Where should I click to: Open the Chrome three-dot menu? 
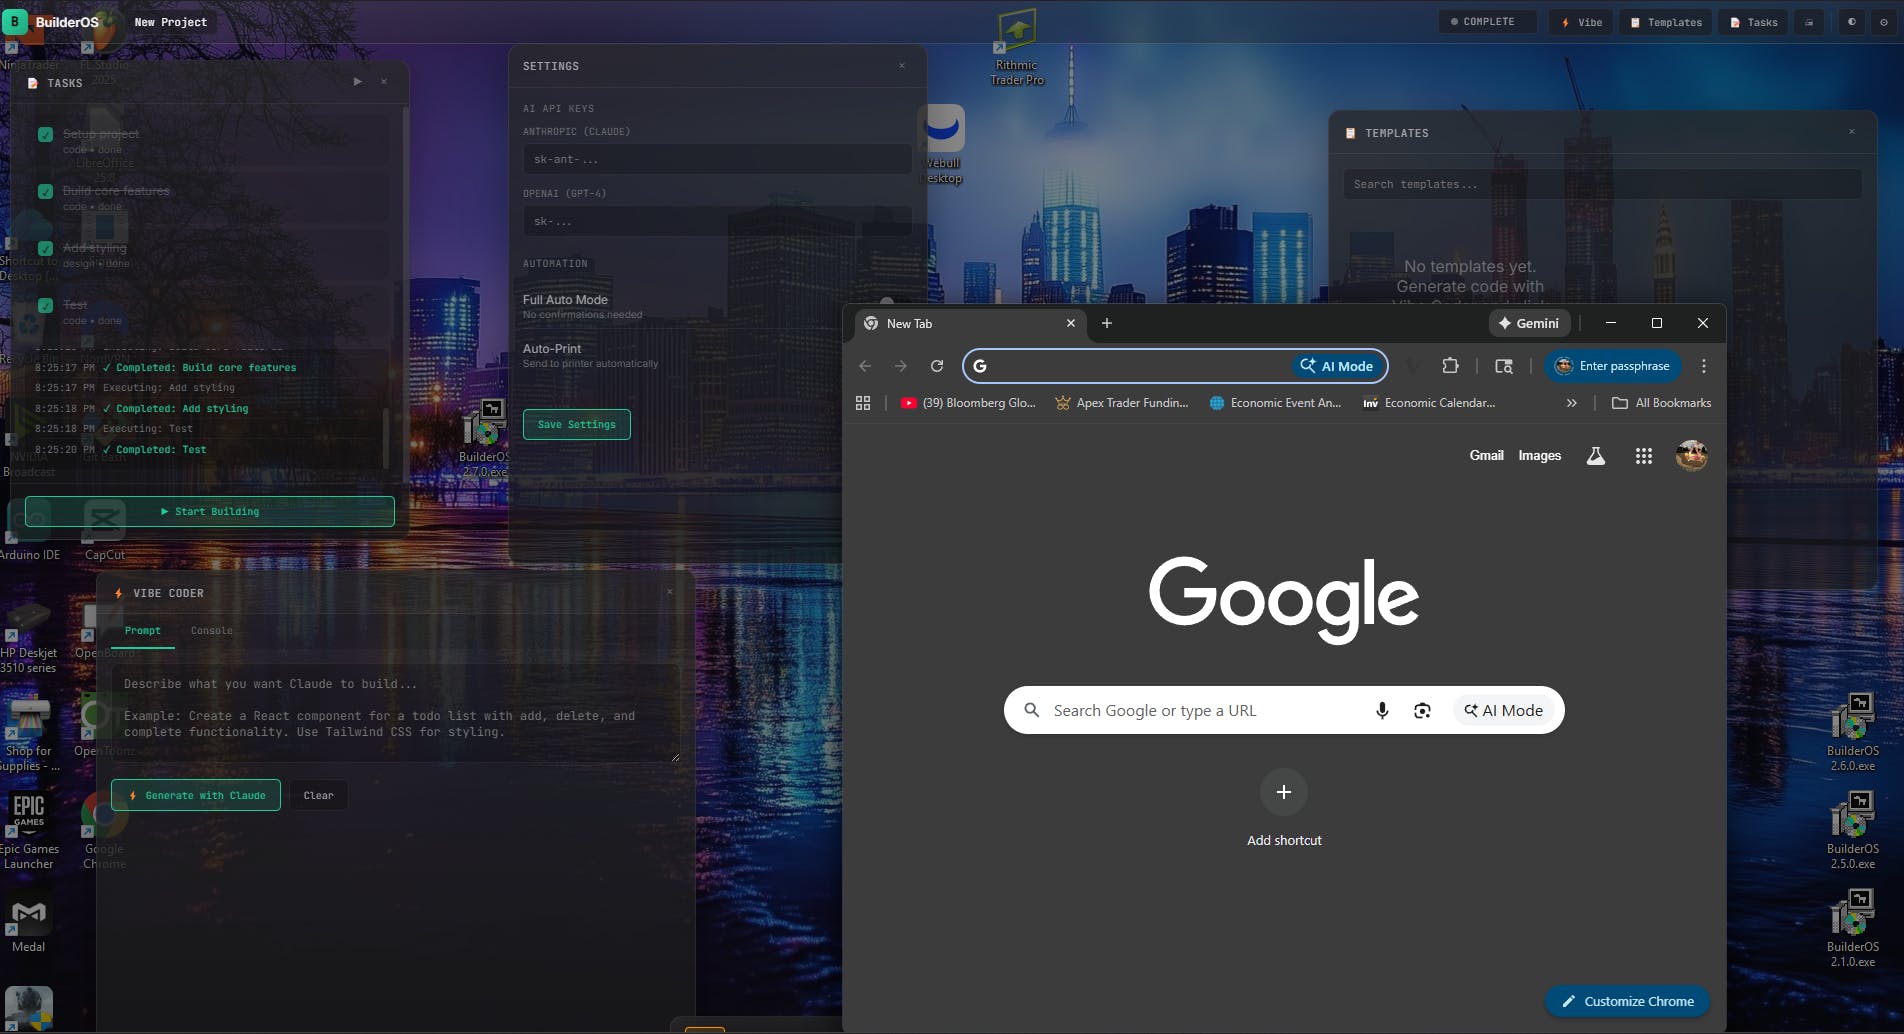(x=1704, y=366)
